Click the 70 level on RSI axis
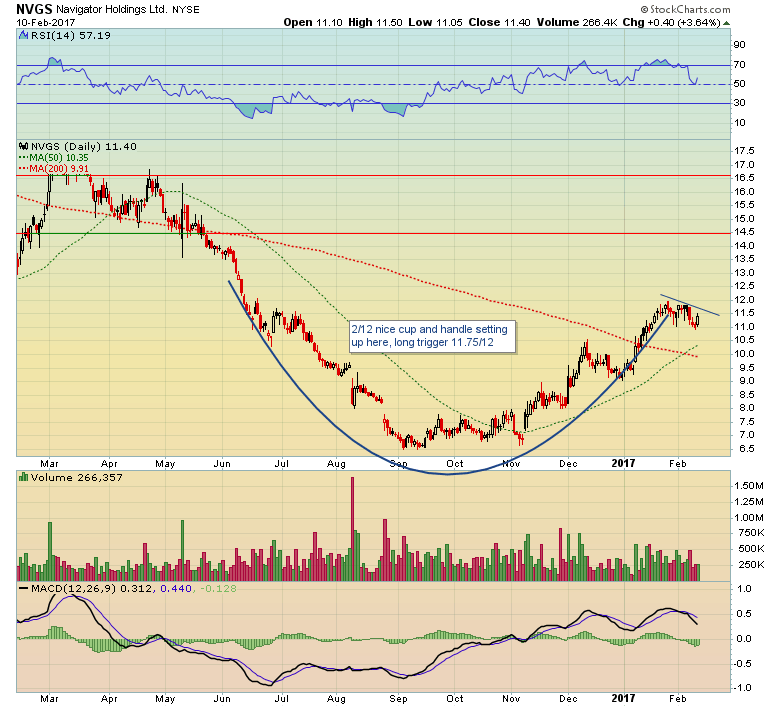 pos(739,65)
